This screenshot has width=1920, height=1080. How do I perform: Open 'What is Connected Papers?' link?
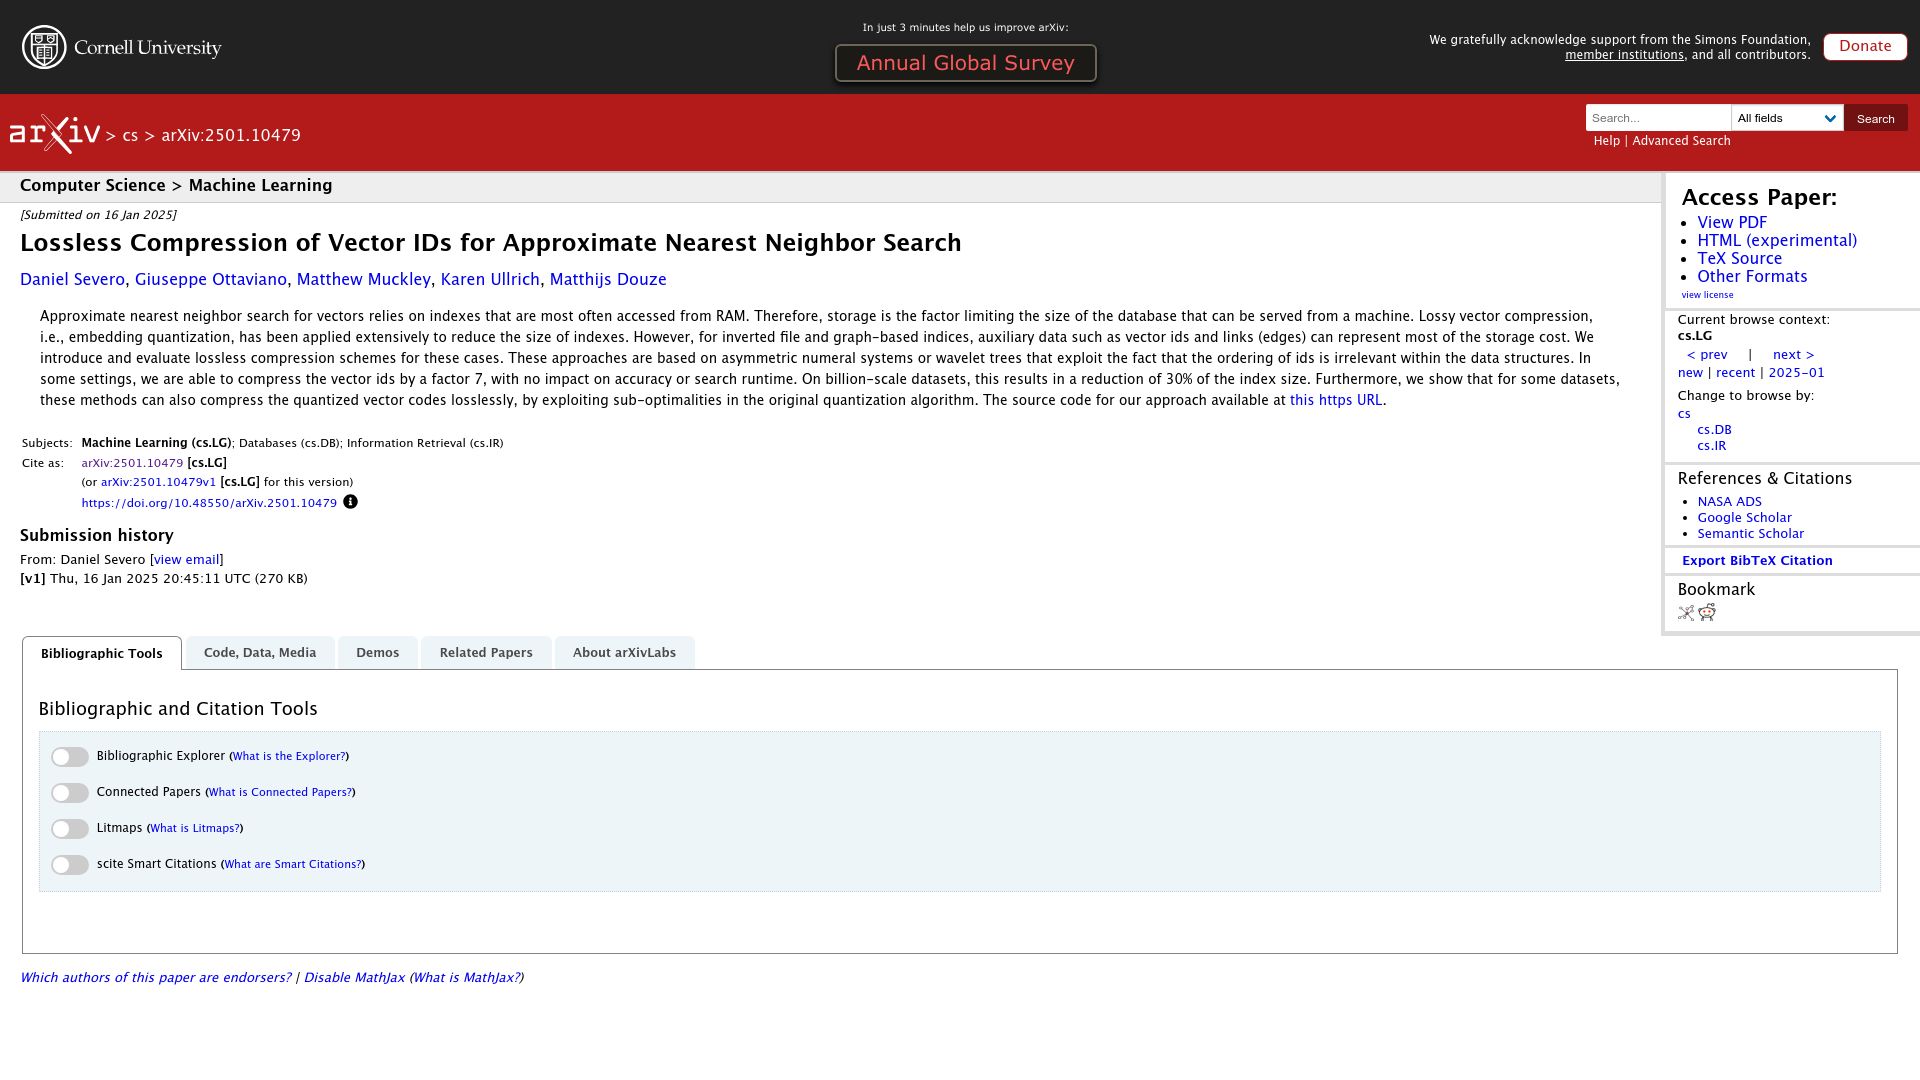pyautogui.click(x=280, y=792)
